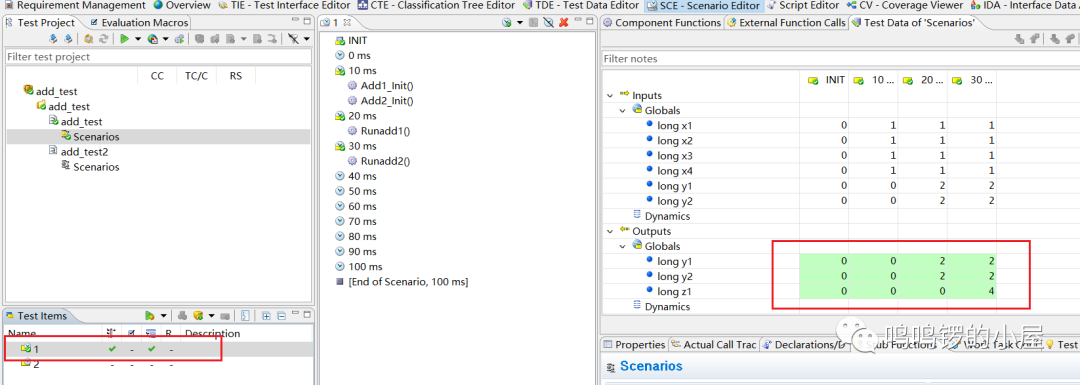Select the root add_test project node
Viewport: 1080px width, 385px height.
[50, 92]
